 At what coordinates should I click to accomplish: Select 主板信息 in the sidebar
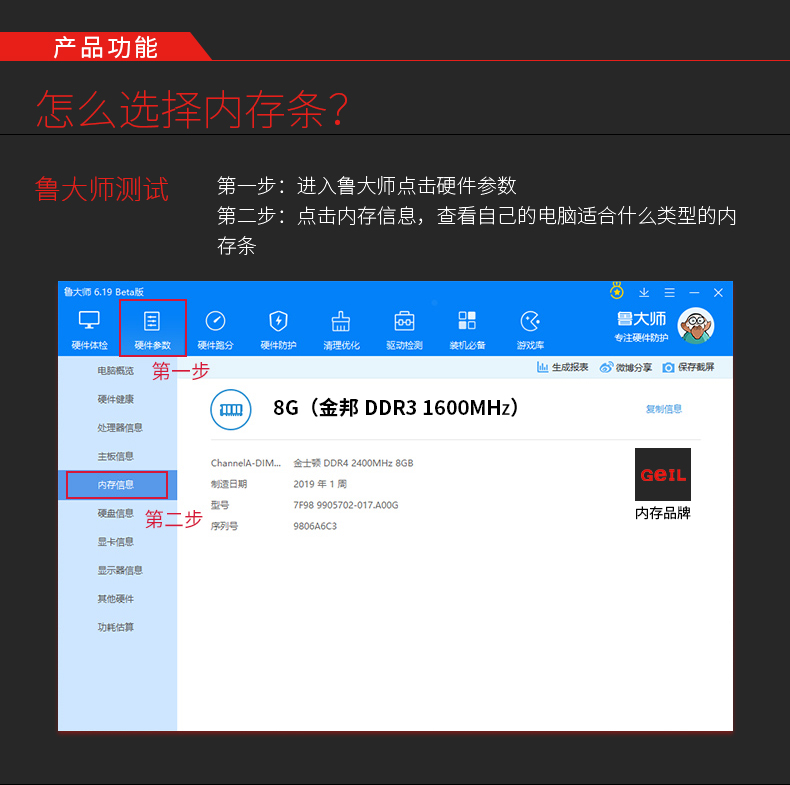point(115,456)
